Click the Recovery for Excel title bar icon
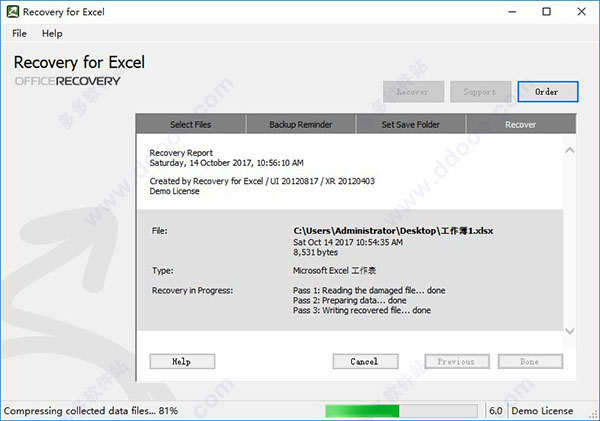This screenshot has height=421, width=600. 13,12
